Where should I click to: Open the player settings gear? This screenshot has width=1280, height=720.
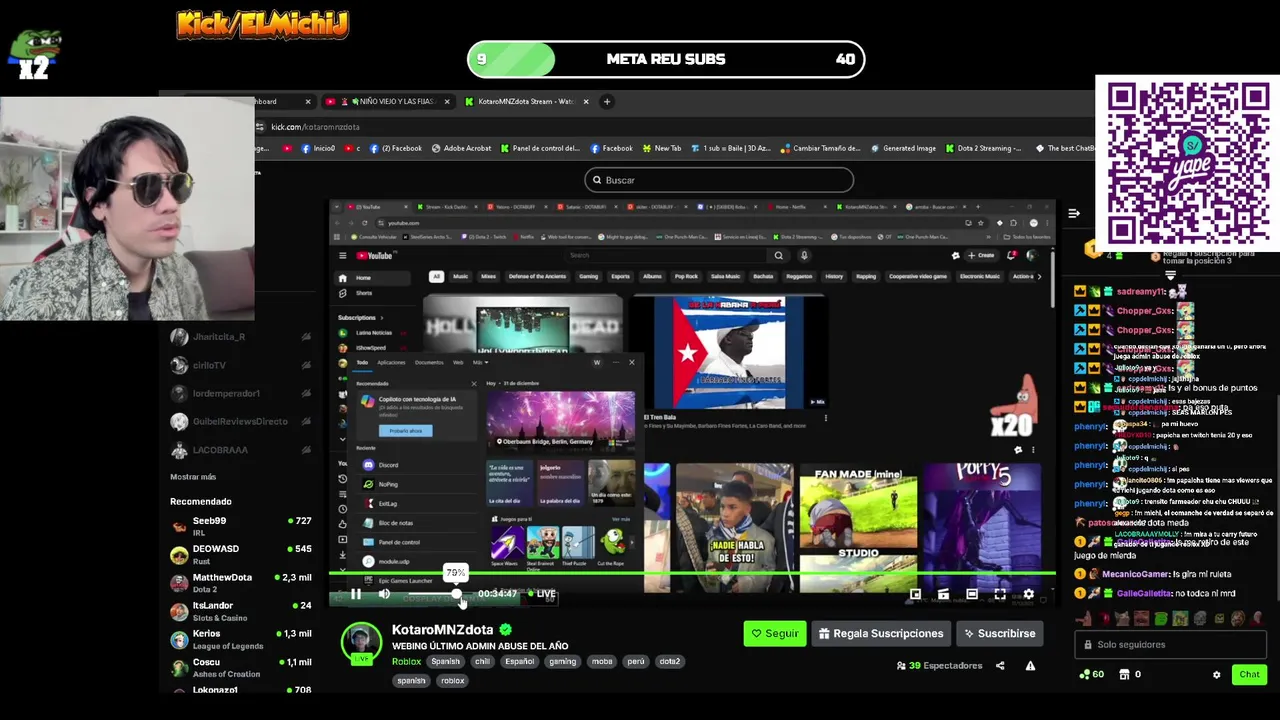(1028, 594)
